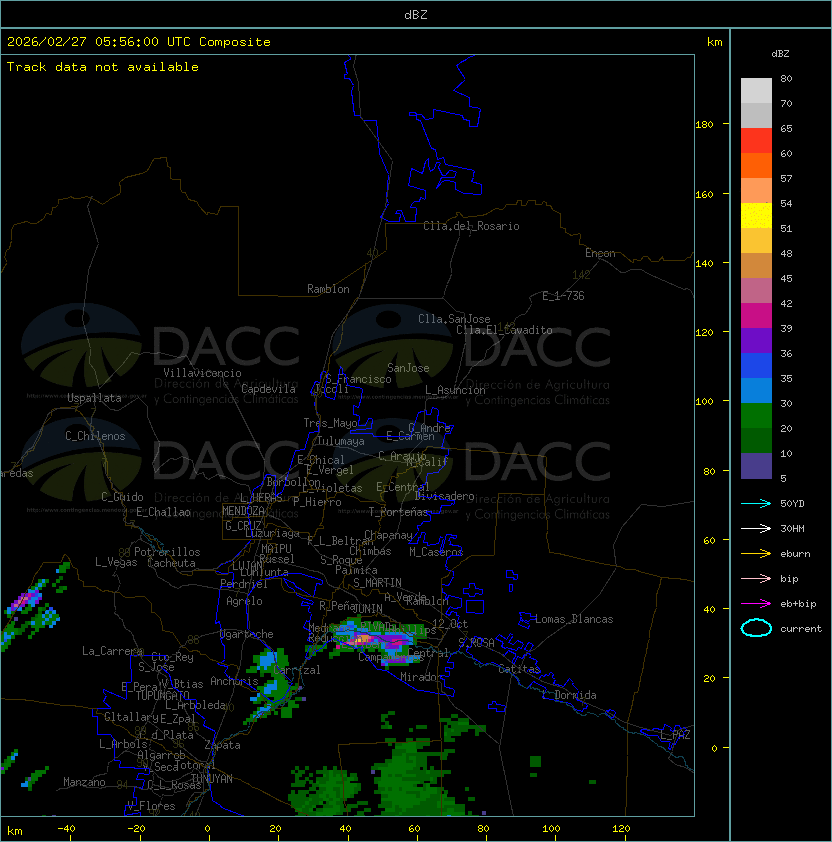Viewport: 832px width, 842px height.
Task: Pick the purple swatch below 39 dBZ
Action: point(756,340)
